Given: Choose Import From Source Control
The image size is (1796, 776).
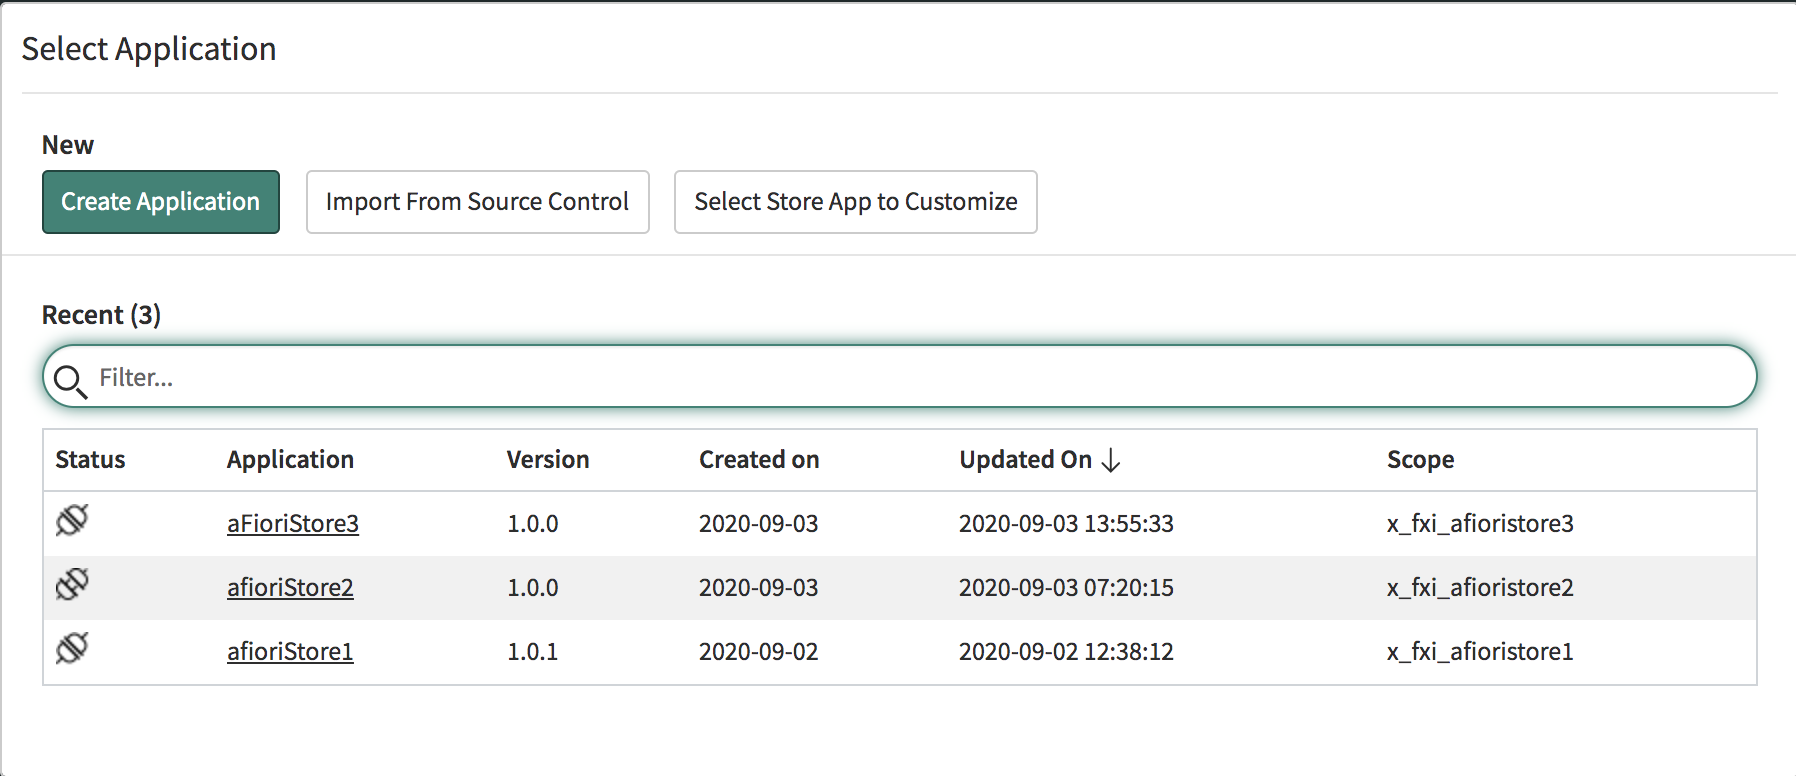Looking at the screenshot, I should point(477,202).
